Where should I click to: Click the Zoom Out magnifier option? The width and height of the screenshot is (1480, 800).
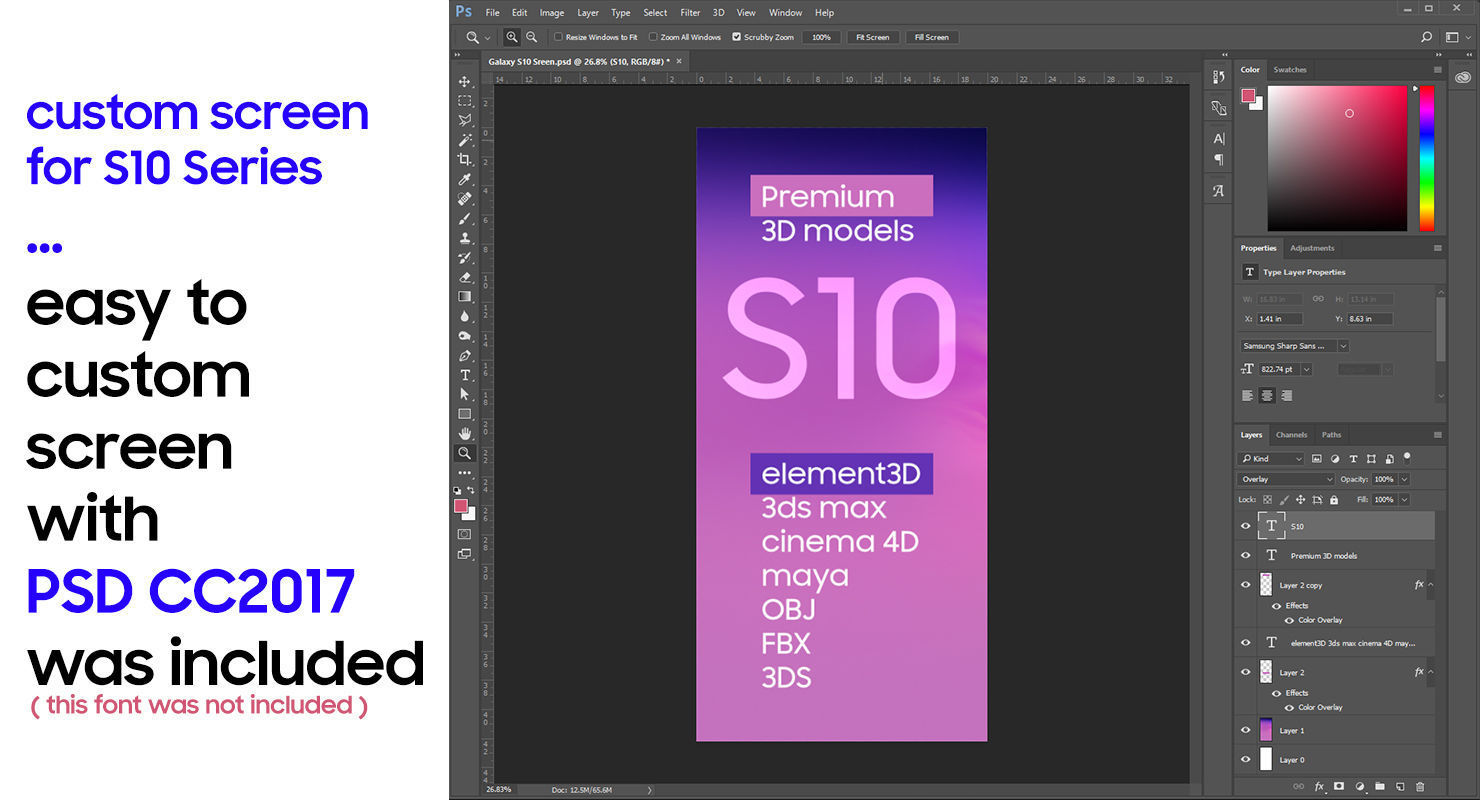[x=531, y=37]
